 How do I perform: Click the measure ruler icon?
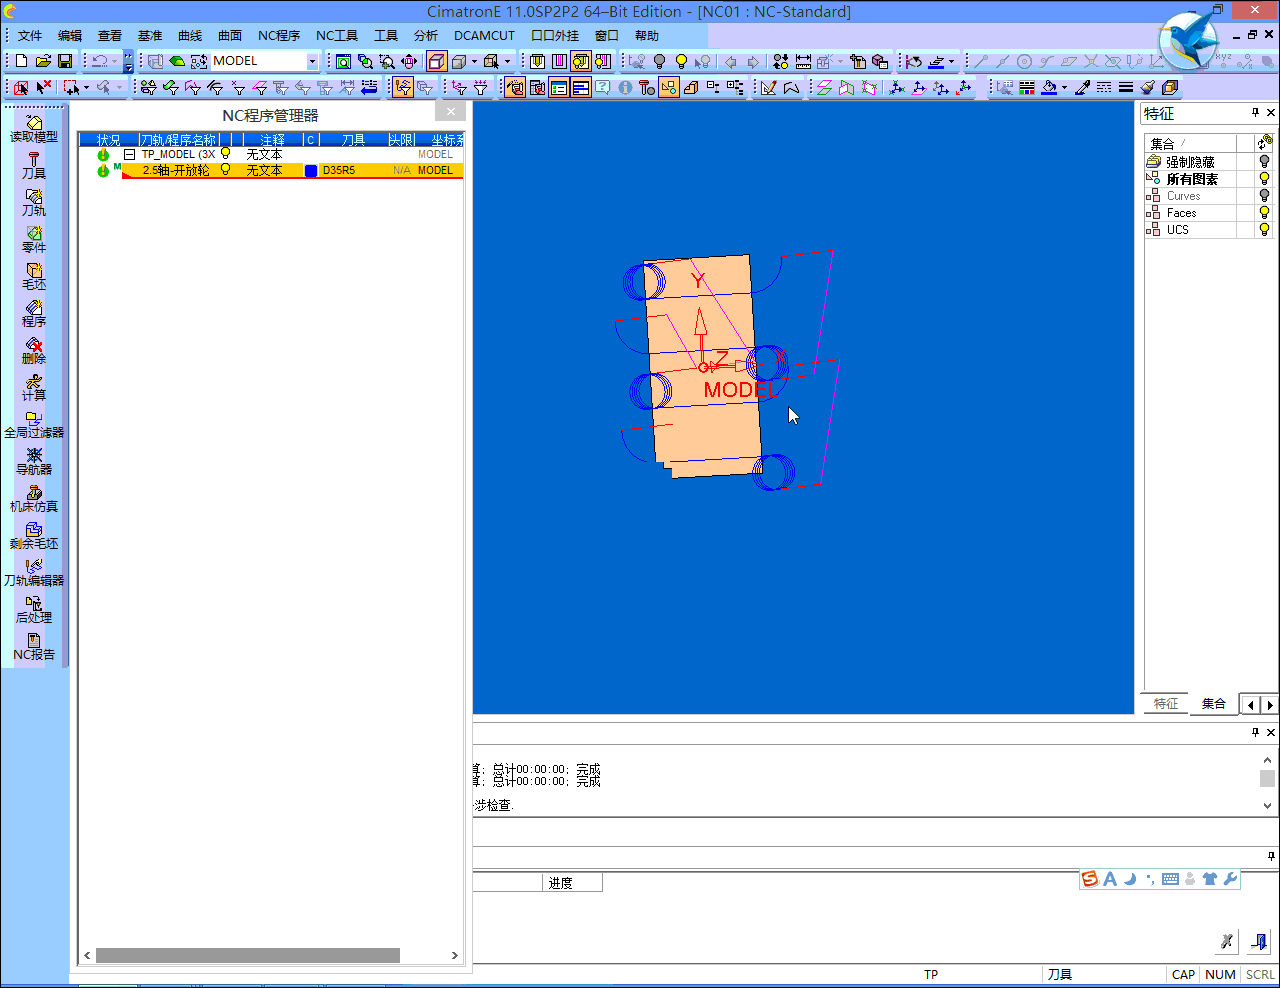coord(803,61)
